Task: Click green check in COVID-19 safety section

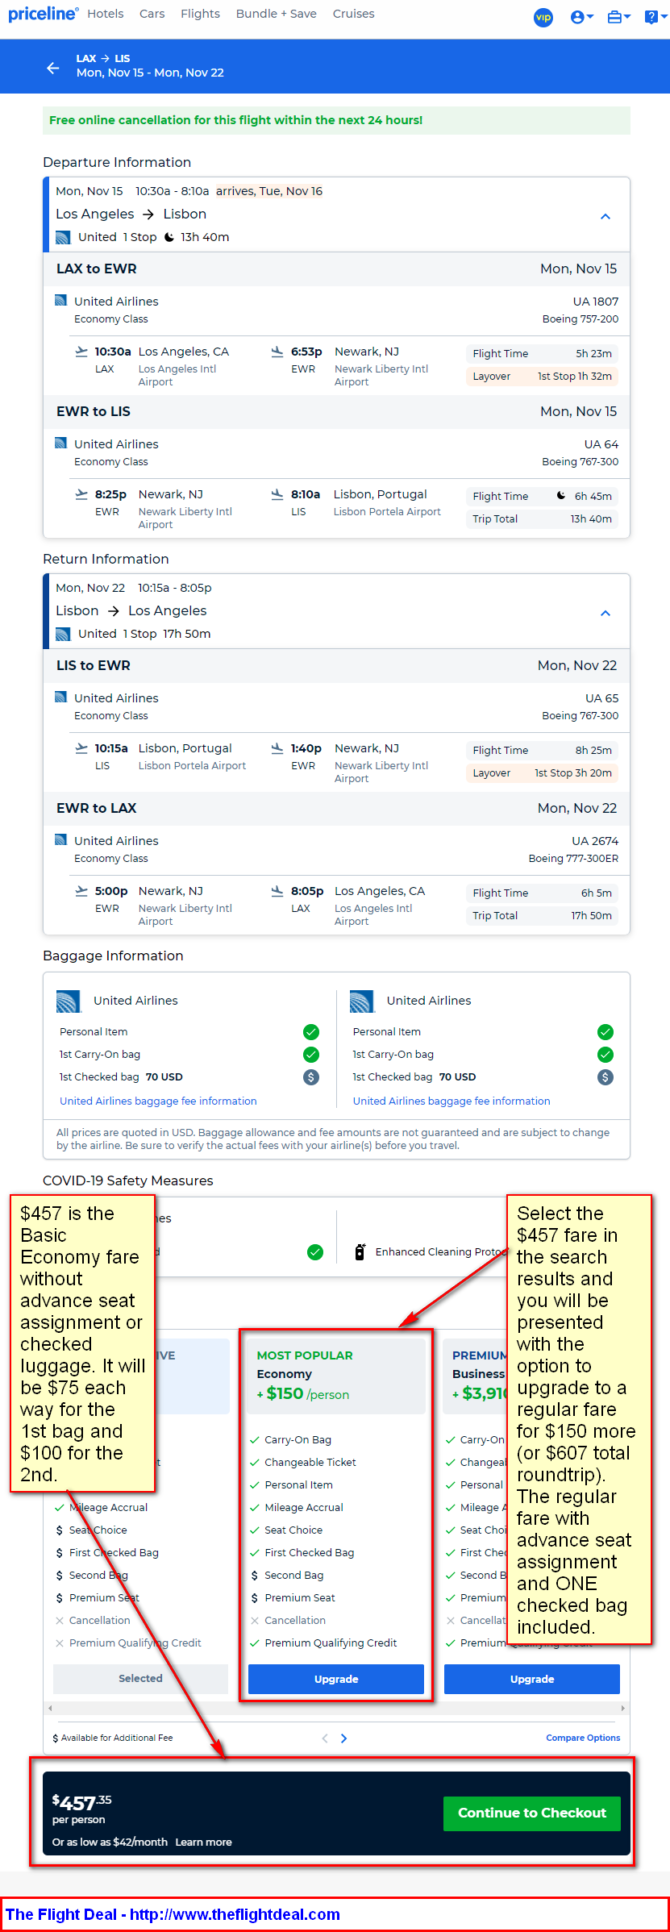Action: click(315, 1252)
